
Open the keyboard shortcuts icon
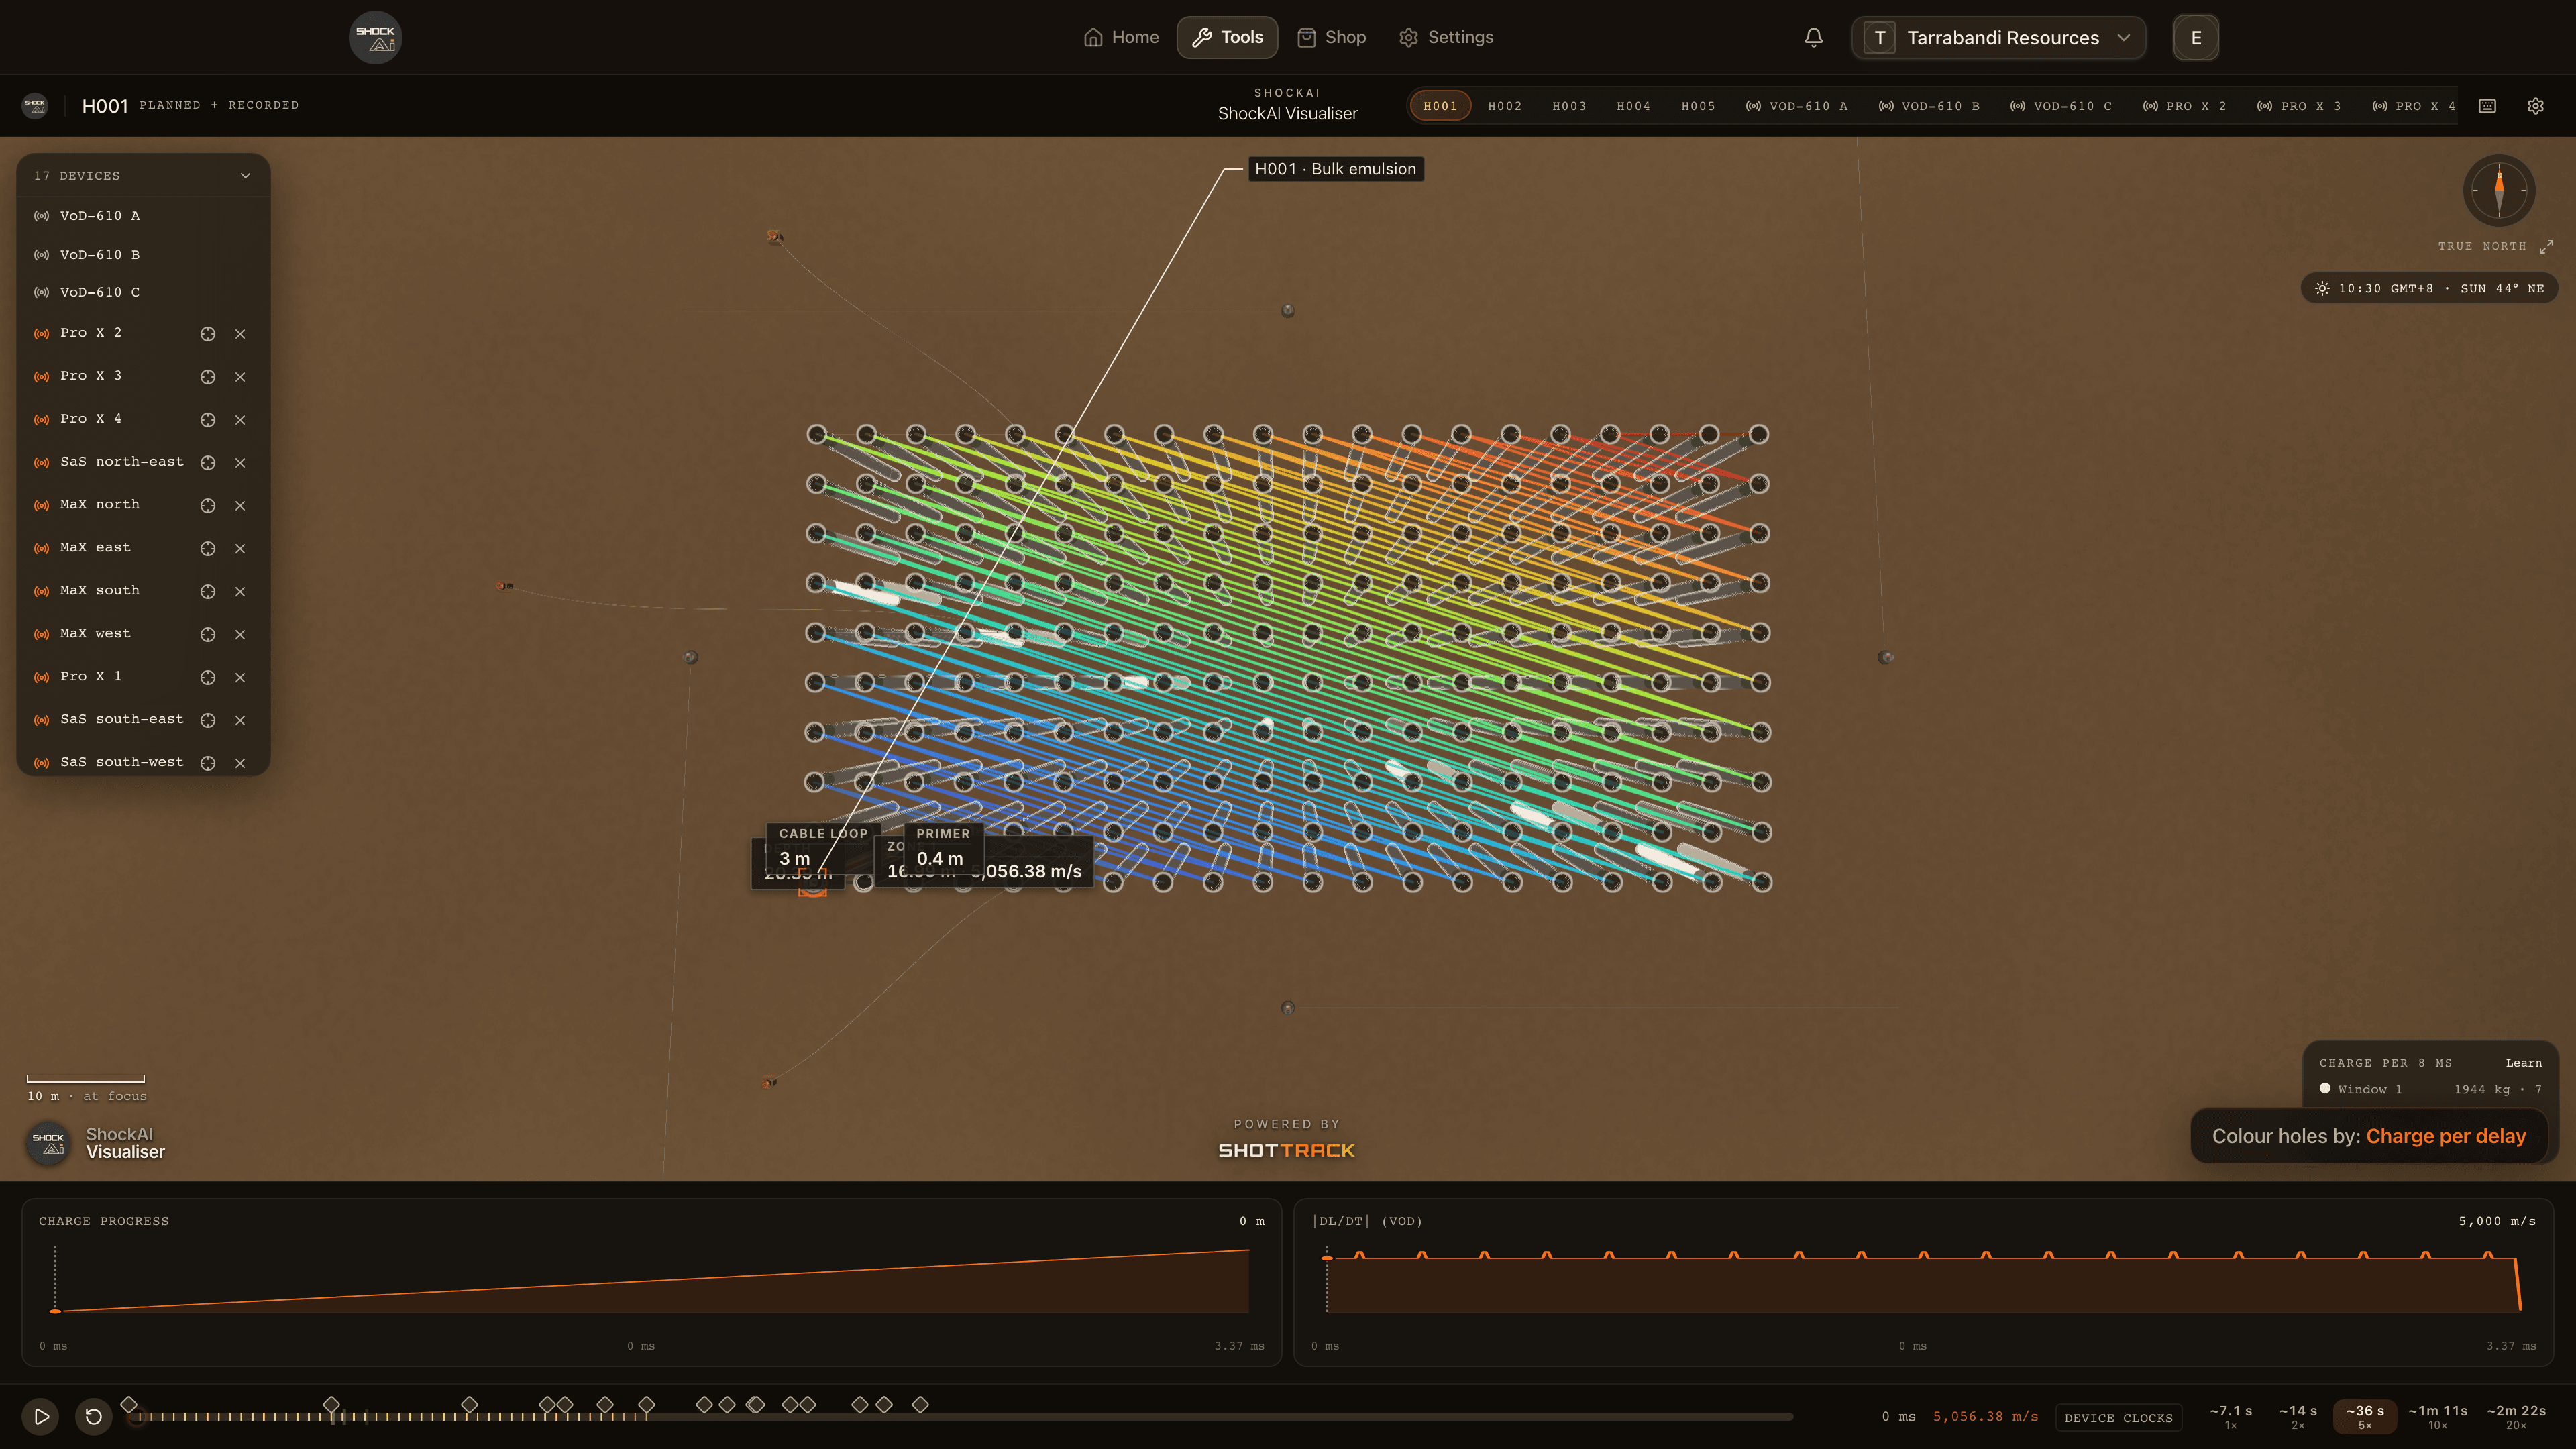click(2487, 106)
